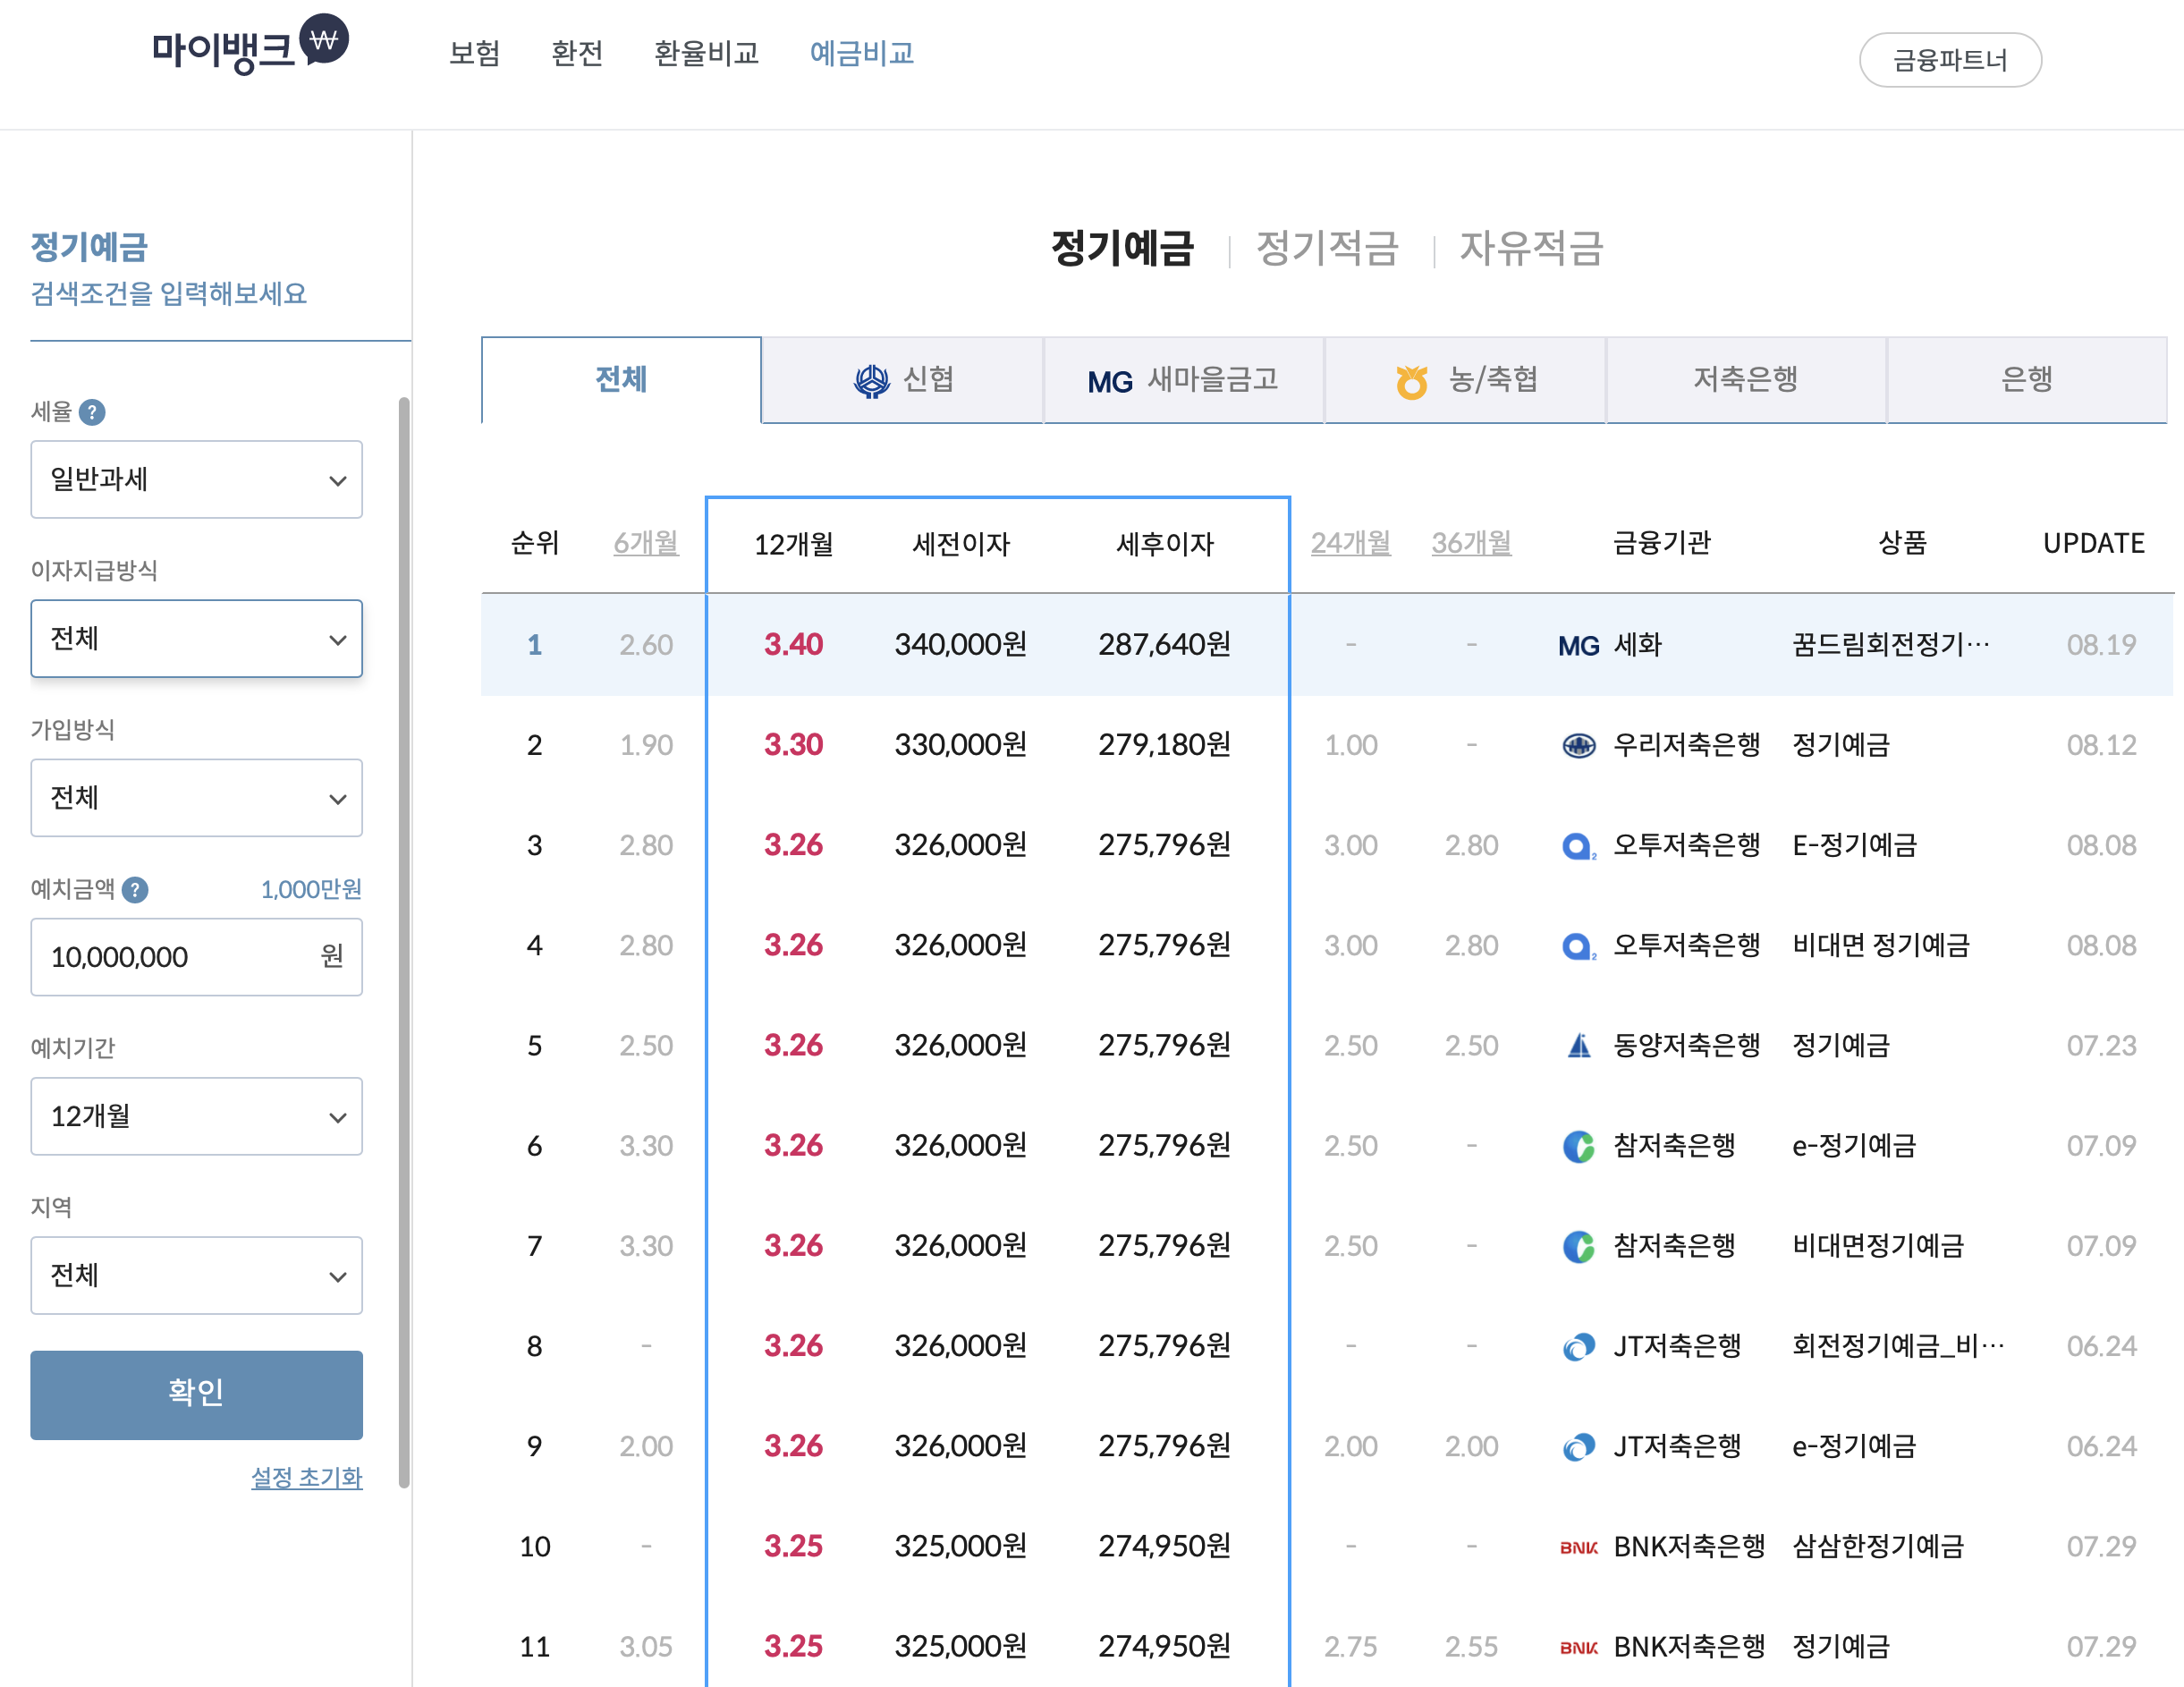Image resolution: width=2184 pixels, height=1687 pixels.
Task: Click the 예치금액 help question mark icon
Action: pyautogui.click(x=135, y=889)
